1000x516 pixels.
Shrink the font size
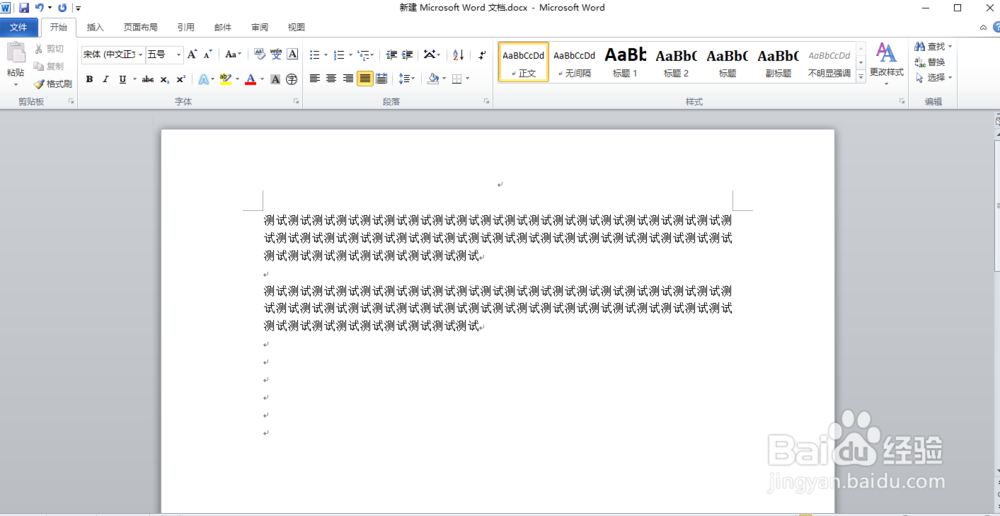[207, 55]
